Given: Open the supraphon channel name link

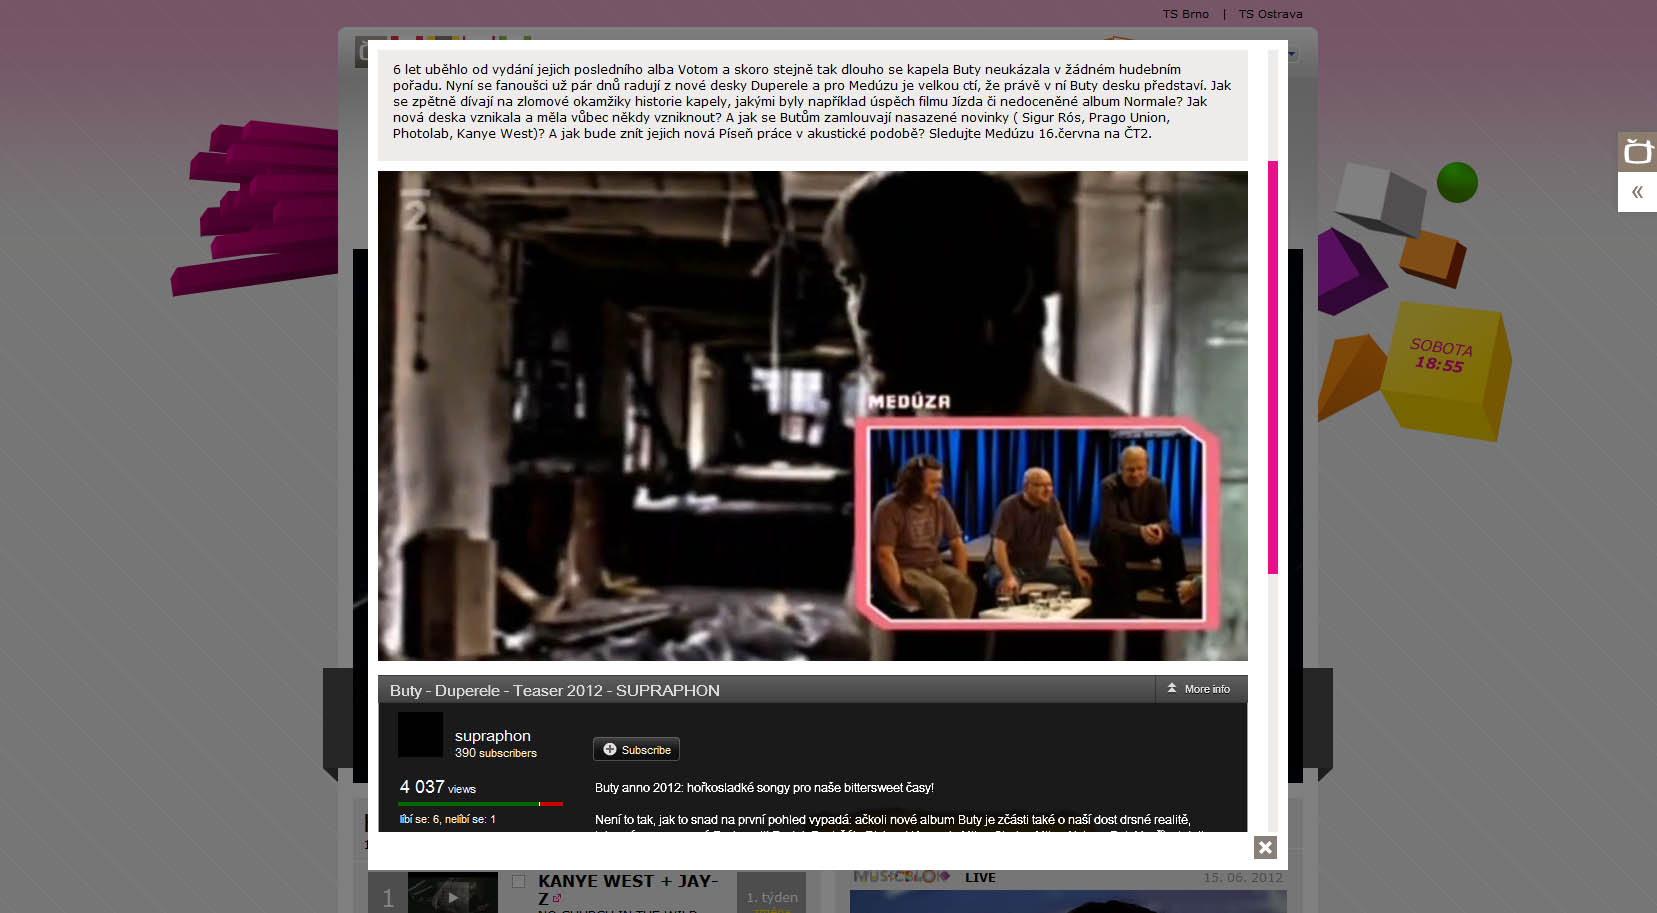Looking at the screenshot, I should coord(493,736).
